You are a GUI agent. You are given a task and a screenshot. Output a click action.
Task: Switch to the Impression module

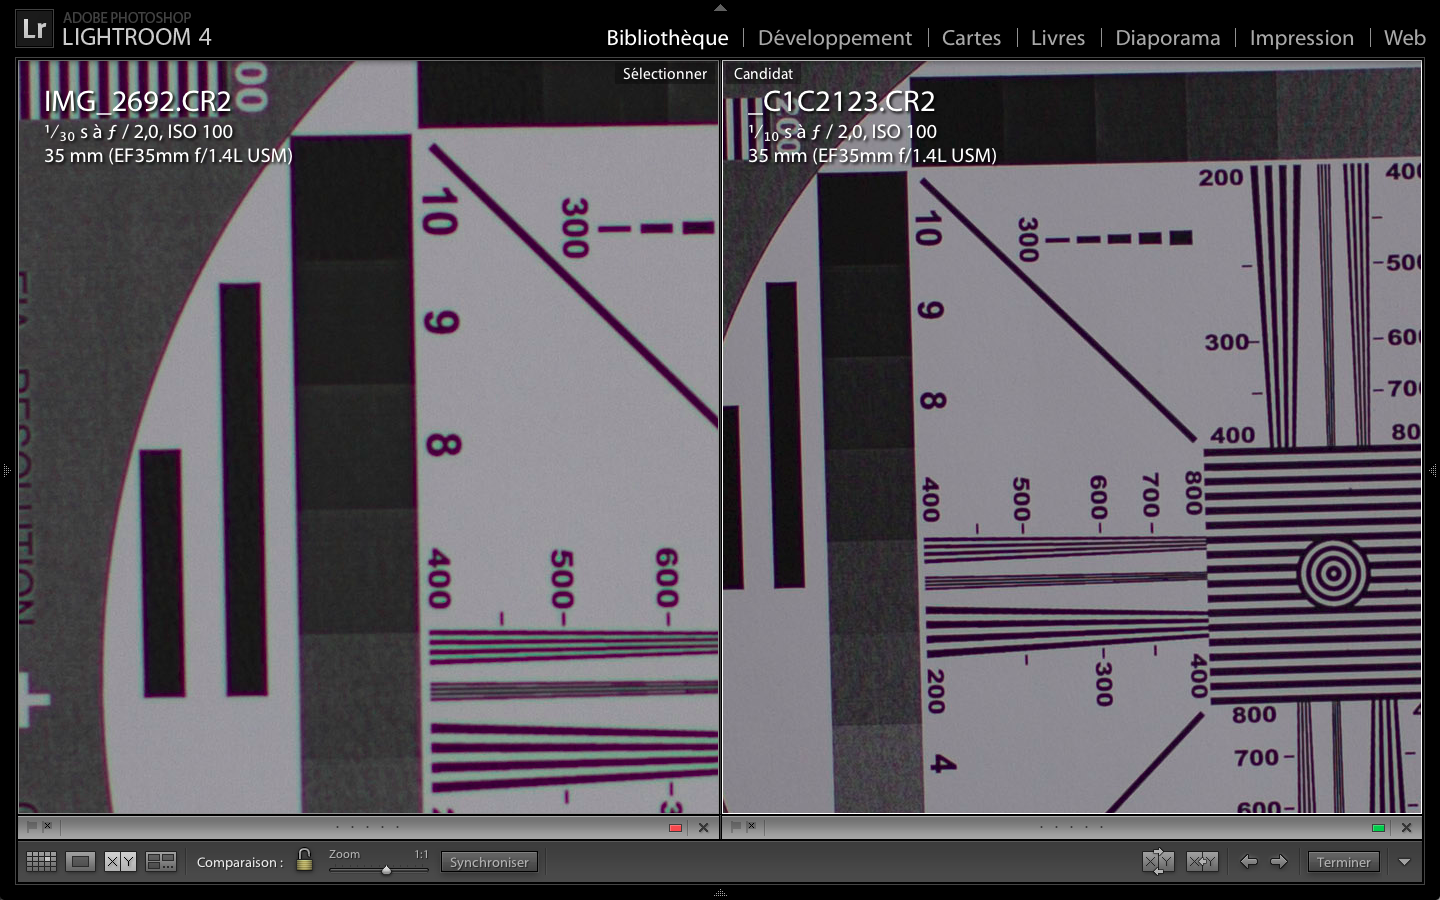(x=1301, y=38)
